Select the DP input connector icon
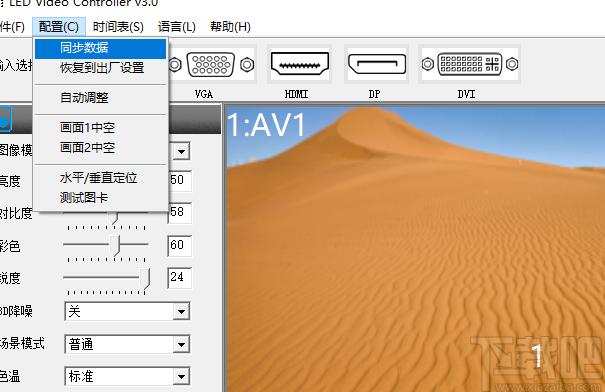This screenshot has width=605, height=392. click(x=377, y=64)
